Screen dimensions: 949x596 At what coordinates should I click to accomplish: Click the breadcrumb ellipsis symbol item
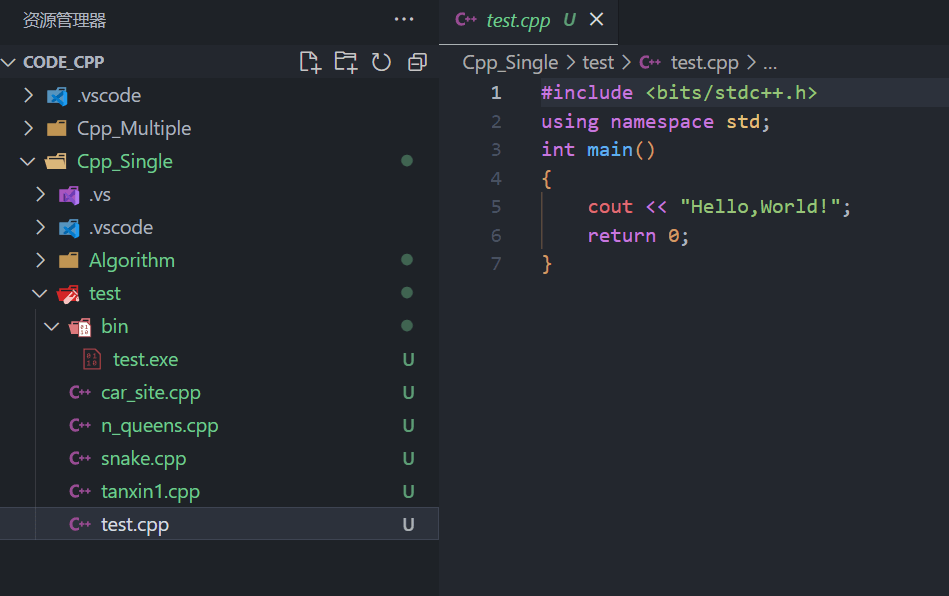click(x=770, y=63)
